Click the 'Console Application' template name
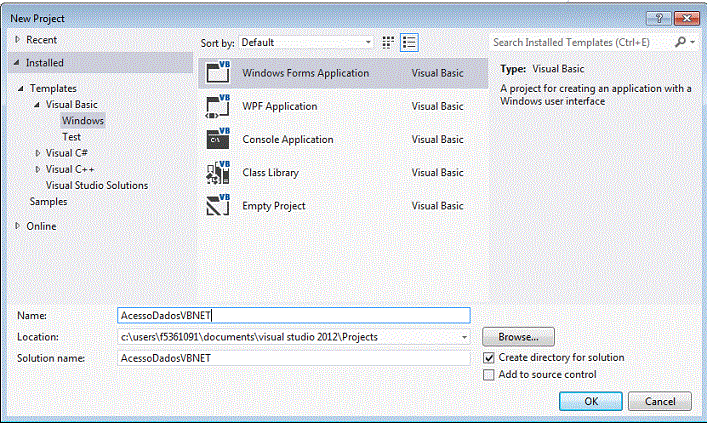707x423 pixels. [288, 139]
